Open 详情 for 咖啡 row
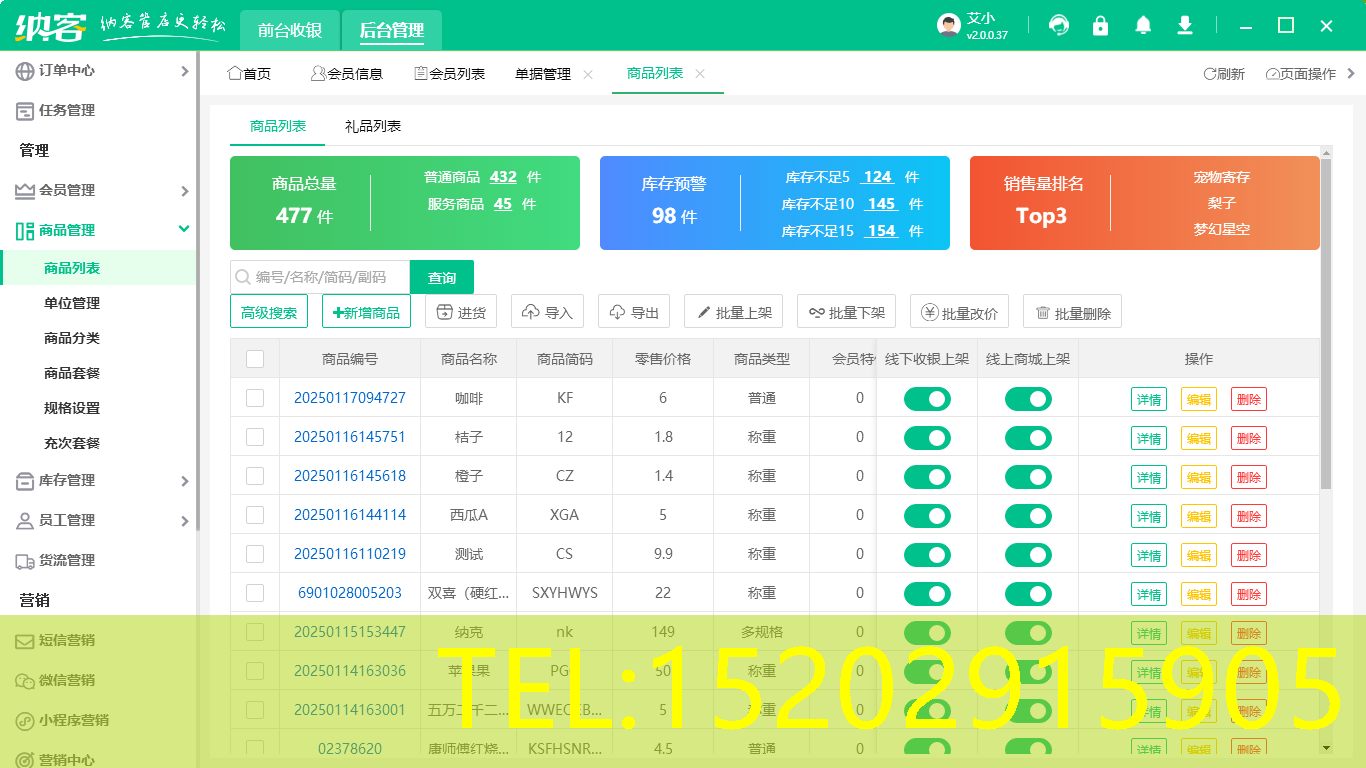Image resolution: width=1366 pixels, height=768 pixels. pyautogui.click(x=1149, y=399)
